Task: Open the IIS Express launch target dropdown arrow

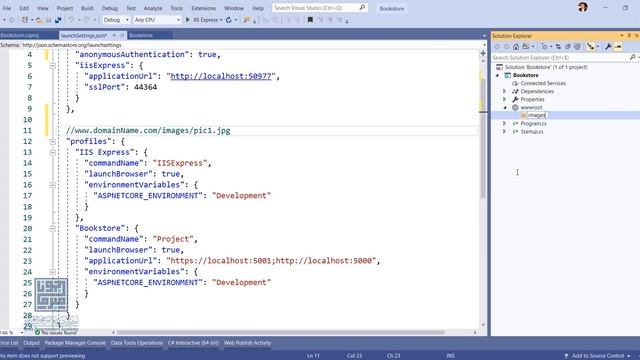Action: pos(221,20)
